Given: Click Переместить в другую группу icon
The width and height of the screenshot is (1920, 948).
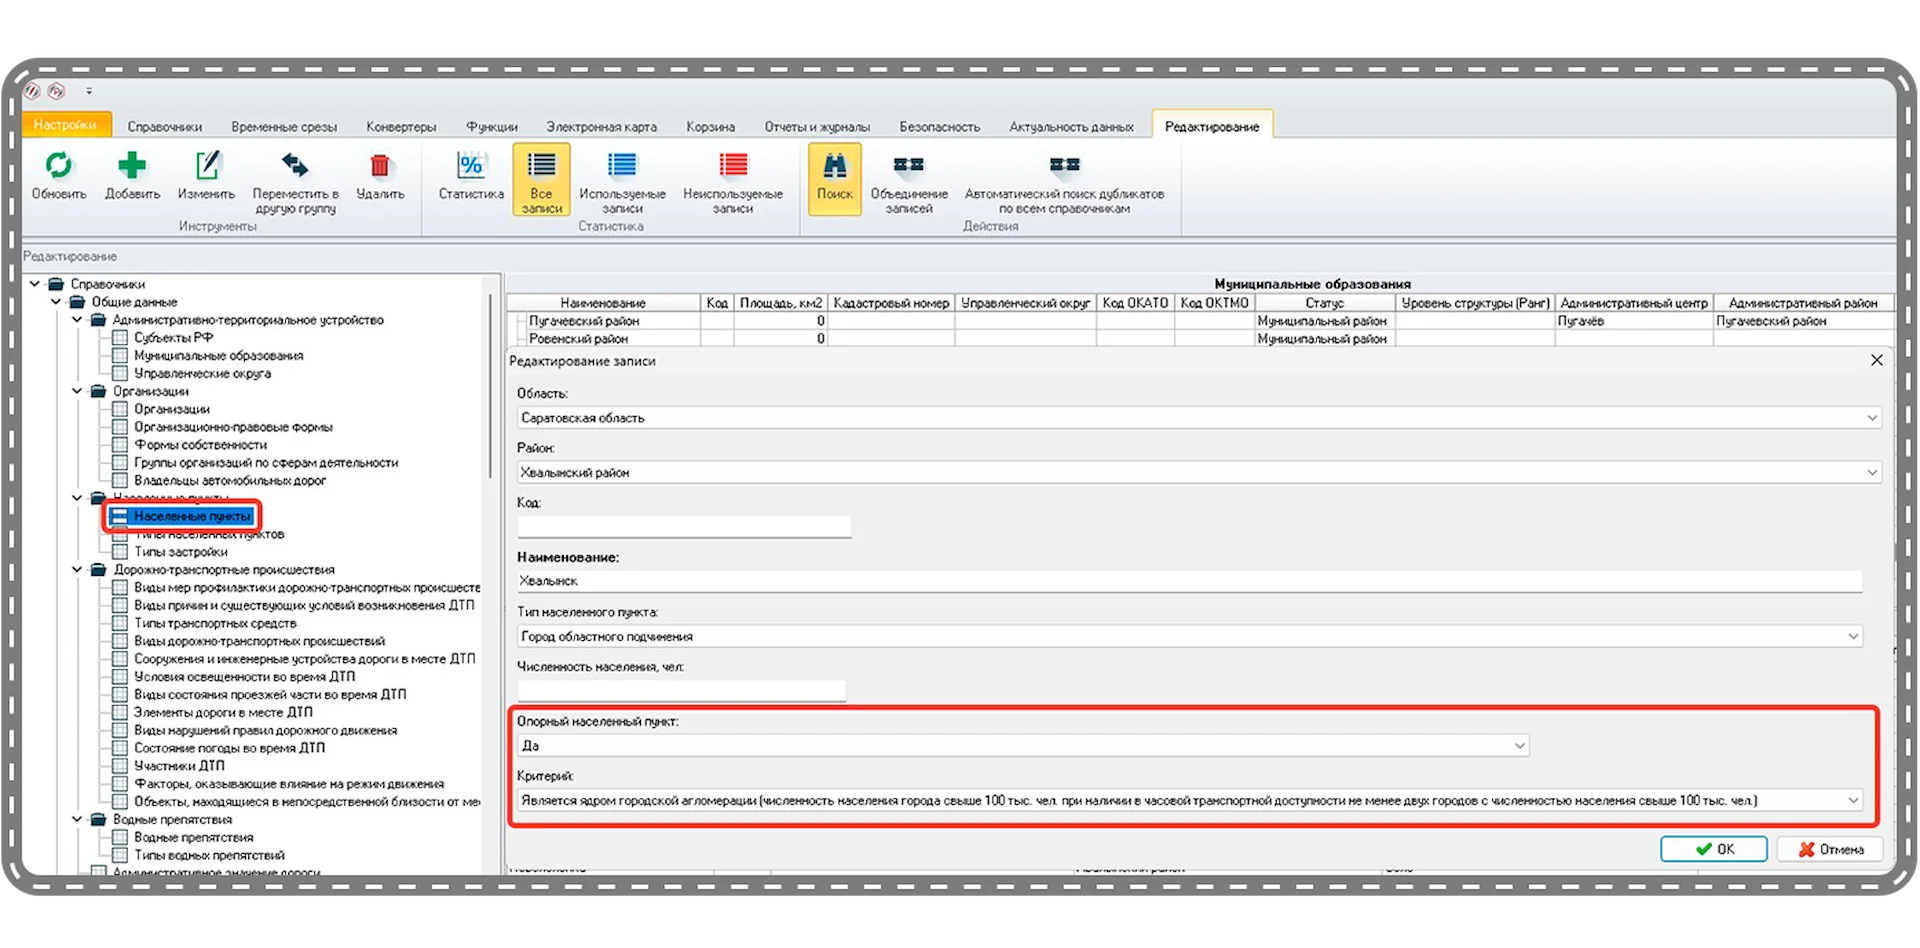Looking at the screenshot, I should (x=295, y=166).
